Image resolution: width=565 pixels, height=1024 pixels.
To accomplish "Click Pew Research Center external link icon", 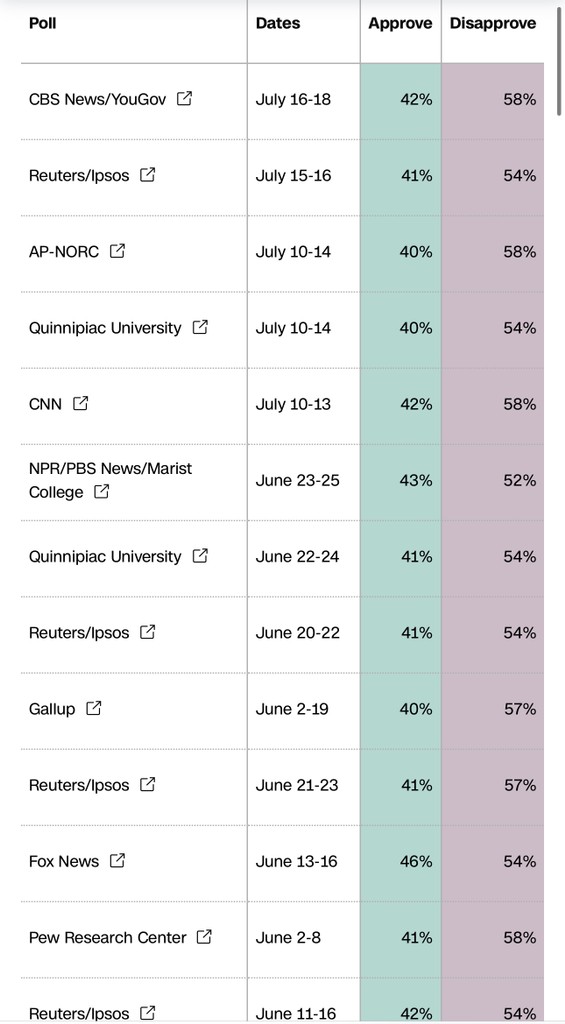I will coord(204,936).
